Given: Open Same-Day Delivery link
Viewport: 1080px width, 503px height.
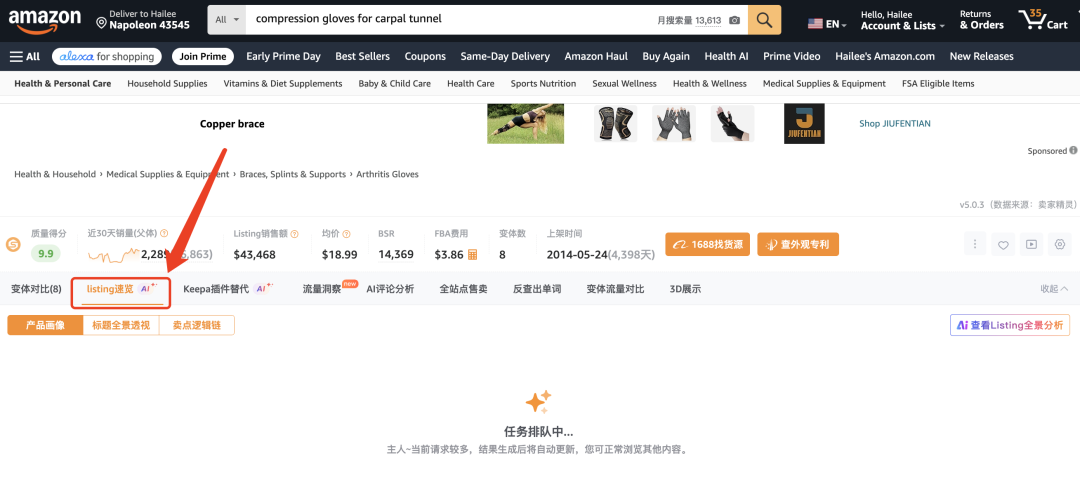Looking at the screenshot, I should point(505,57).
